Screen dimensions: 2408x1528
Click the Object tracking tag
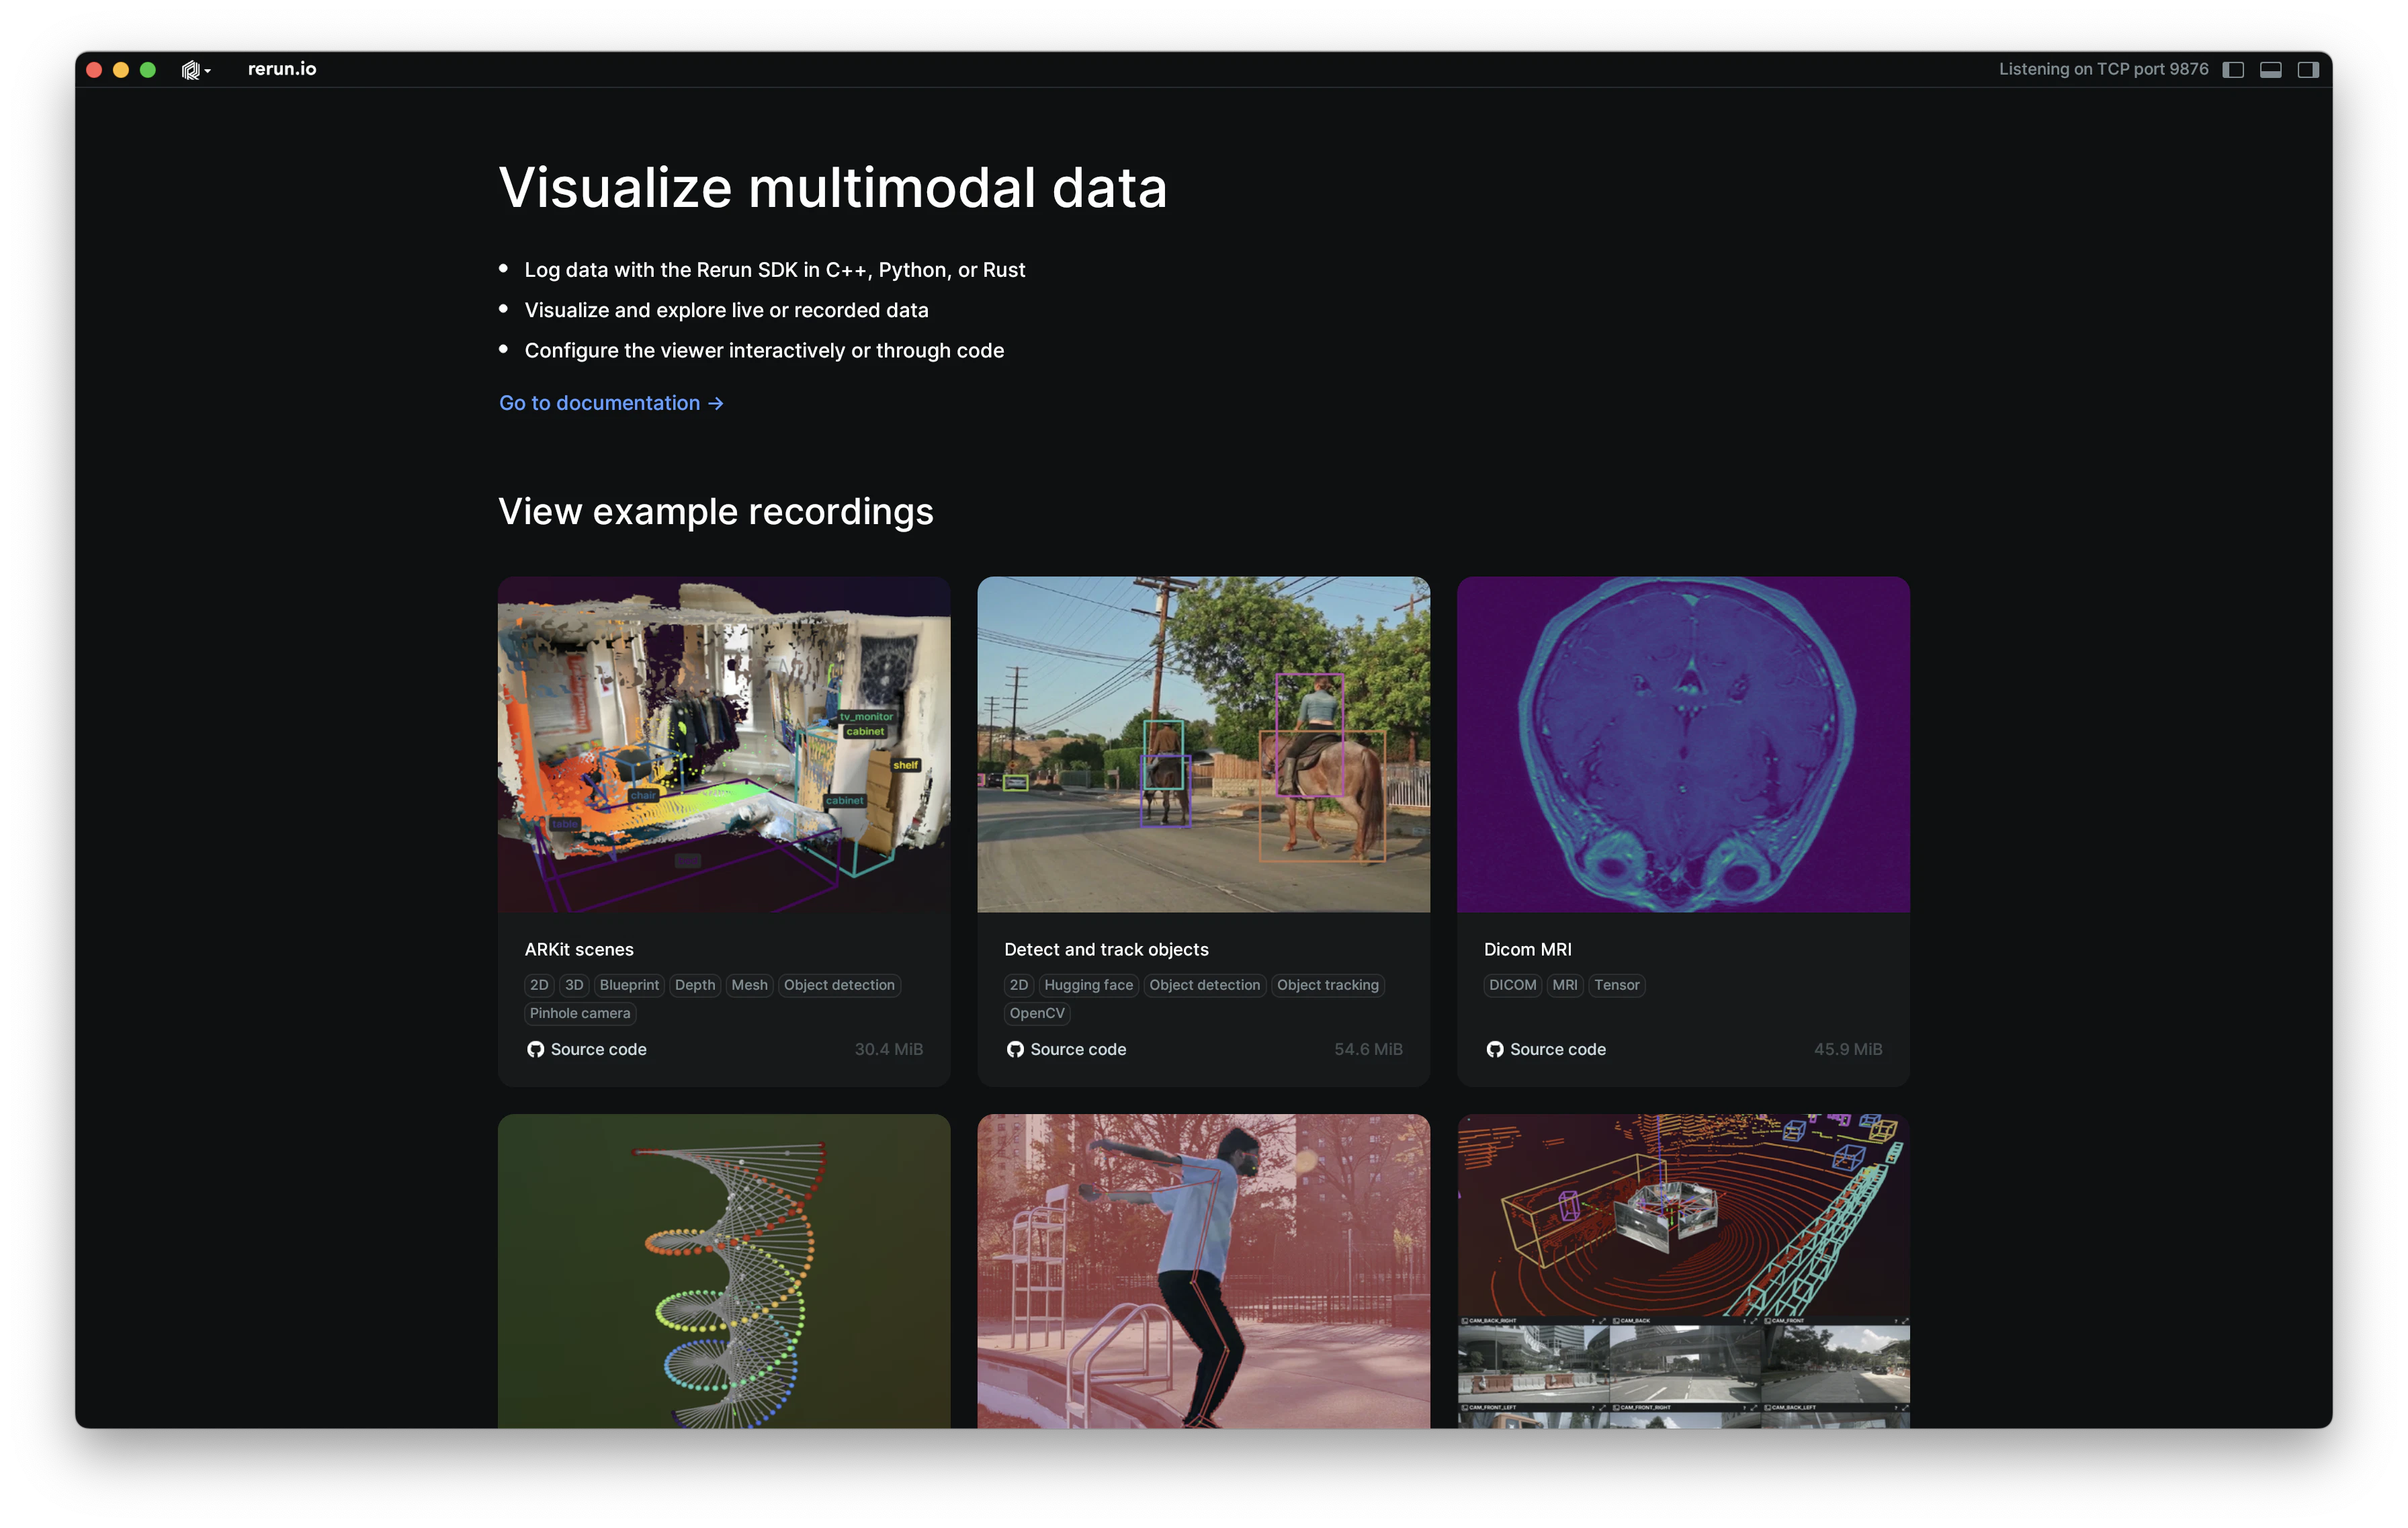(1327, 985)
